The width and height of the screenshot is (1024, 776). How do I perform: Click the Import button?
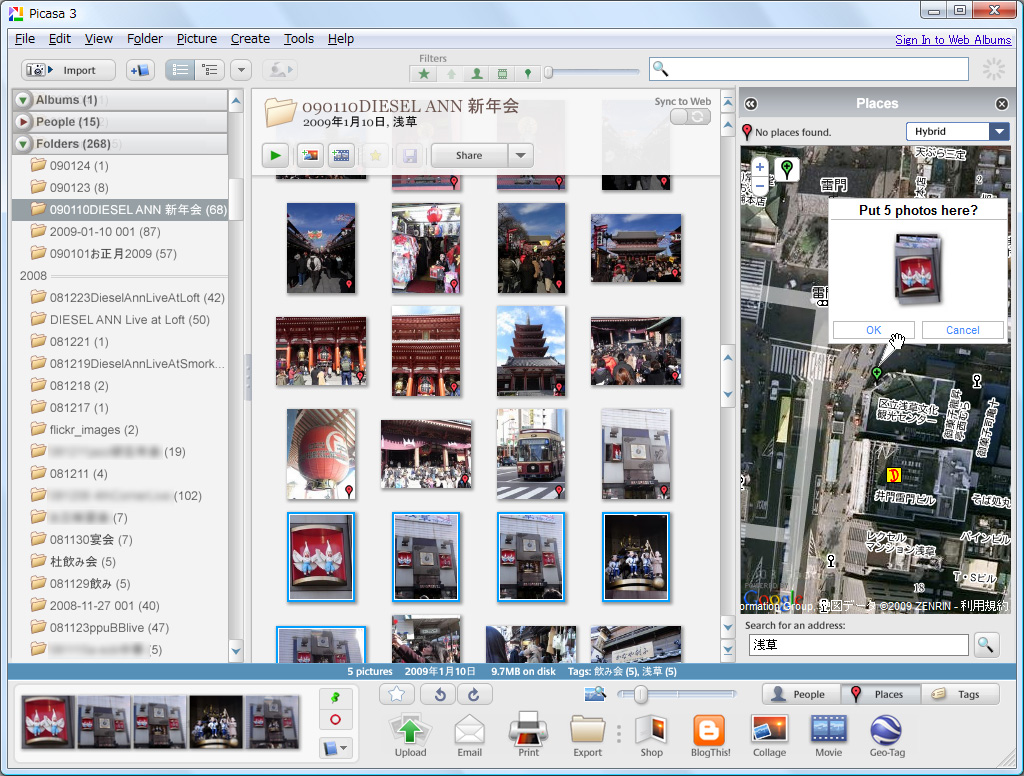(x=68, y=70)
